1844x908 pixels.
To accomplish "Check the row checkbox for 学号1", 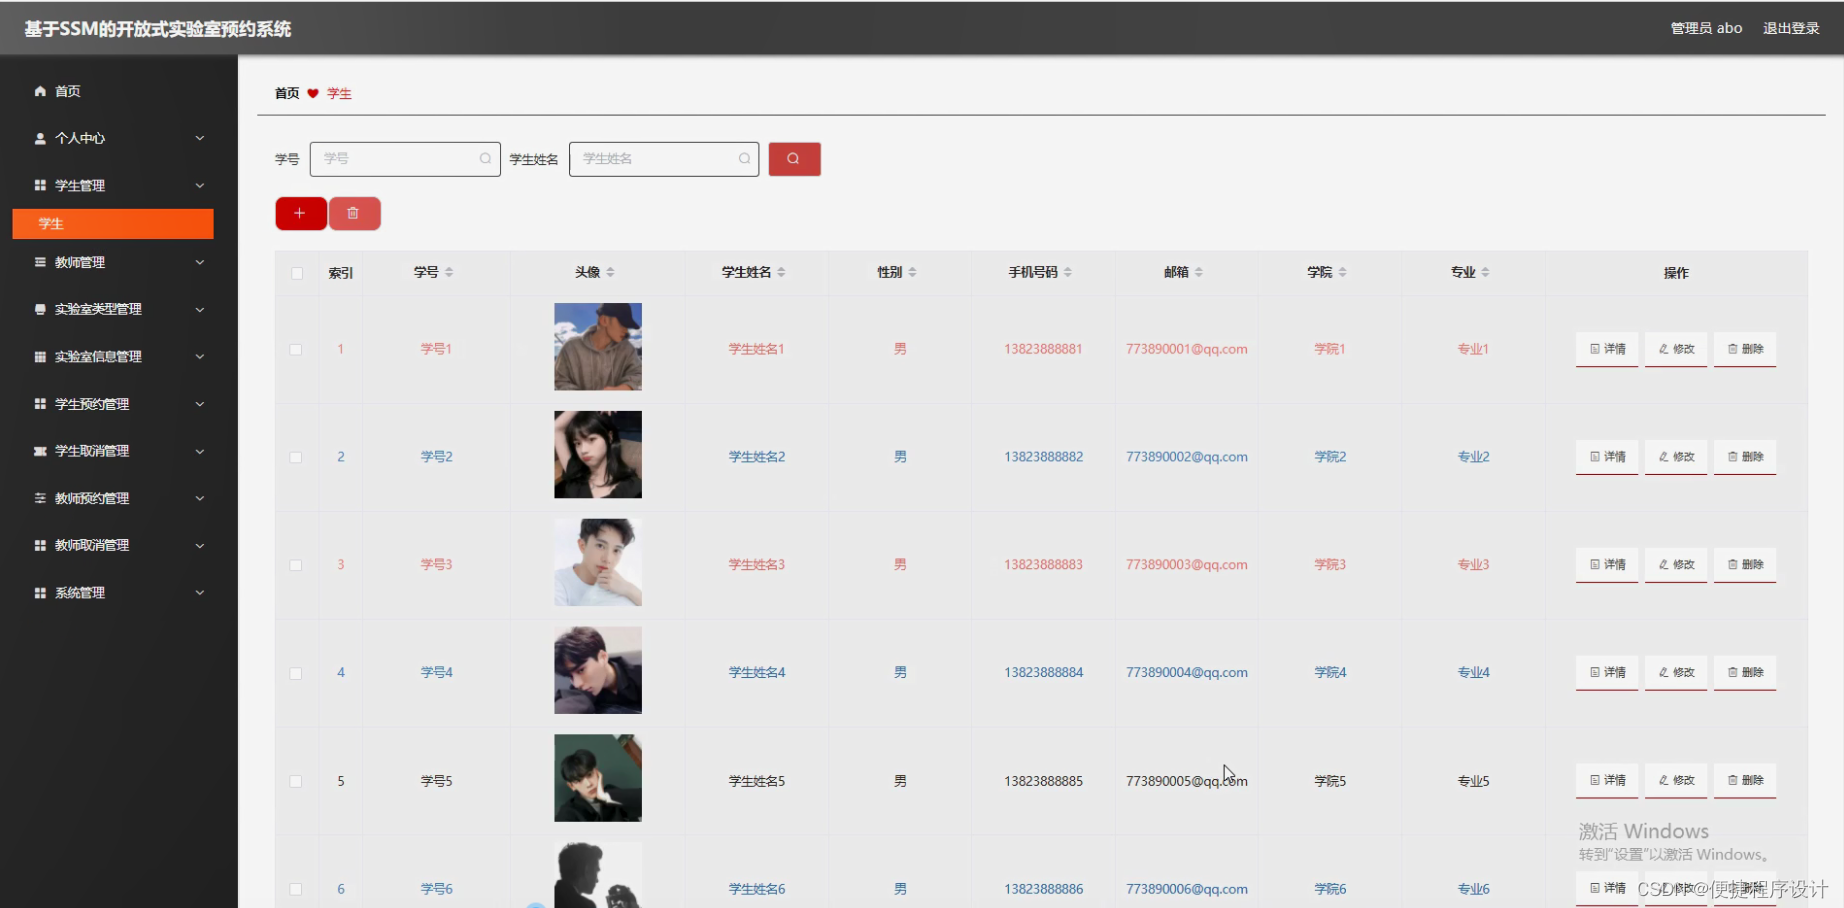I will click(296, 350).
